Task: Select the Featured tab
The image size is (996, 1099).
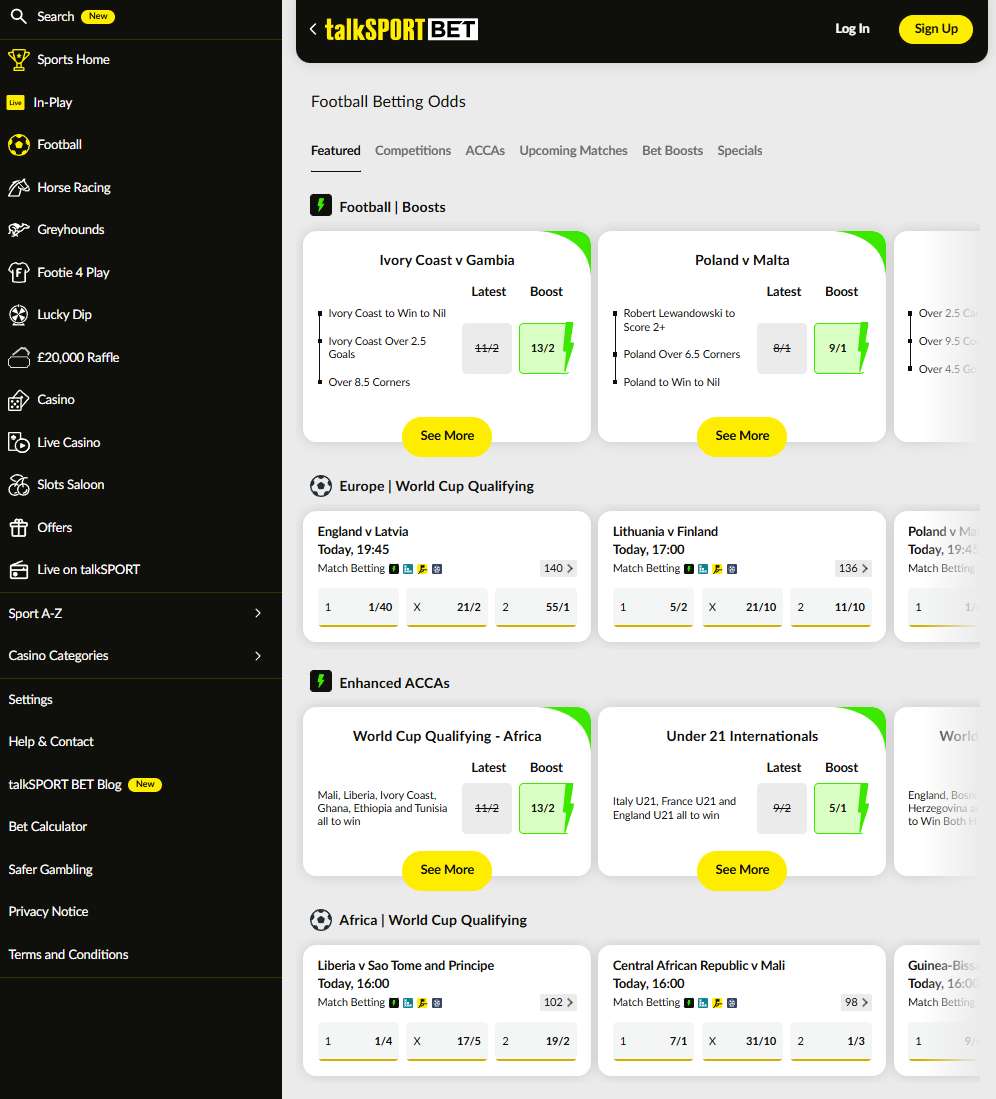Action: pyautogui.click(x=336, y=151)
